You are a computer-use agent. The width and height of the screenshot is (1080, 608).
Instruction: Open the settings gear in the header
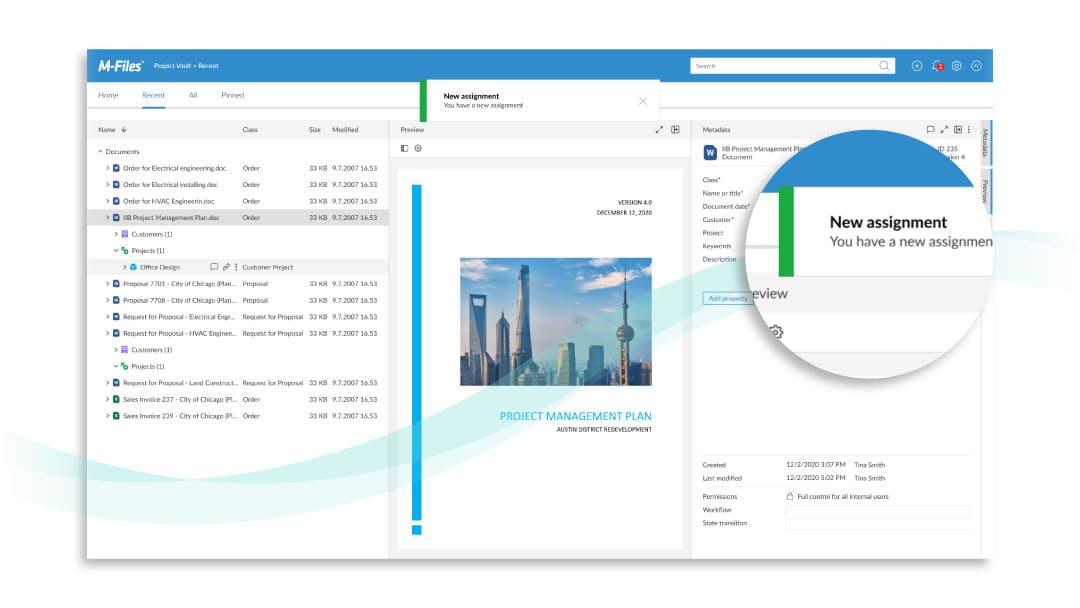click(x=957, y=66)
